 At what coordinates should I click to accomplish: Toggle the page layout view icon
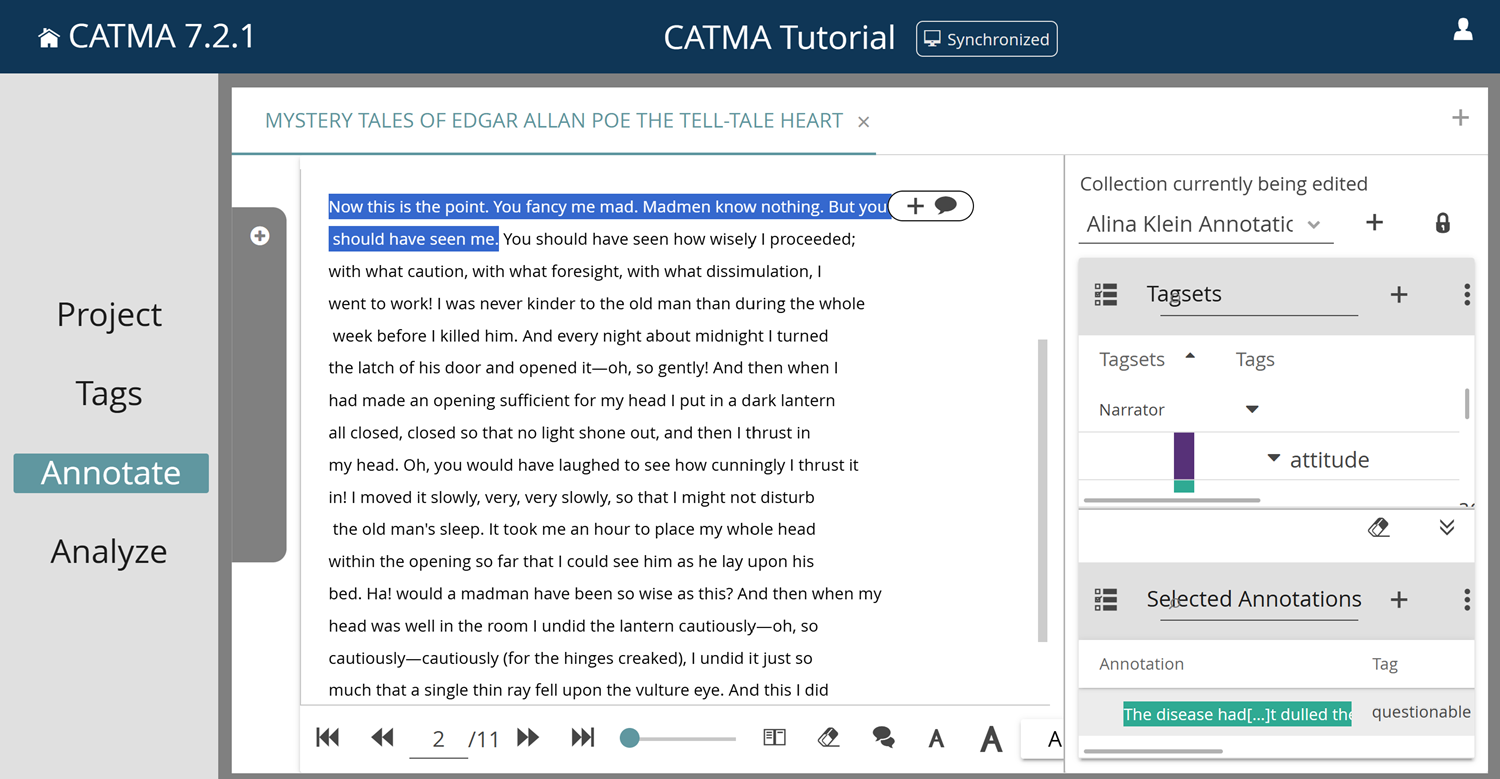tap(775, 737)
